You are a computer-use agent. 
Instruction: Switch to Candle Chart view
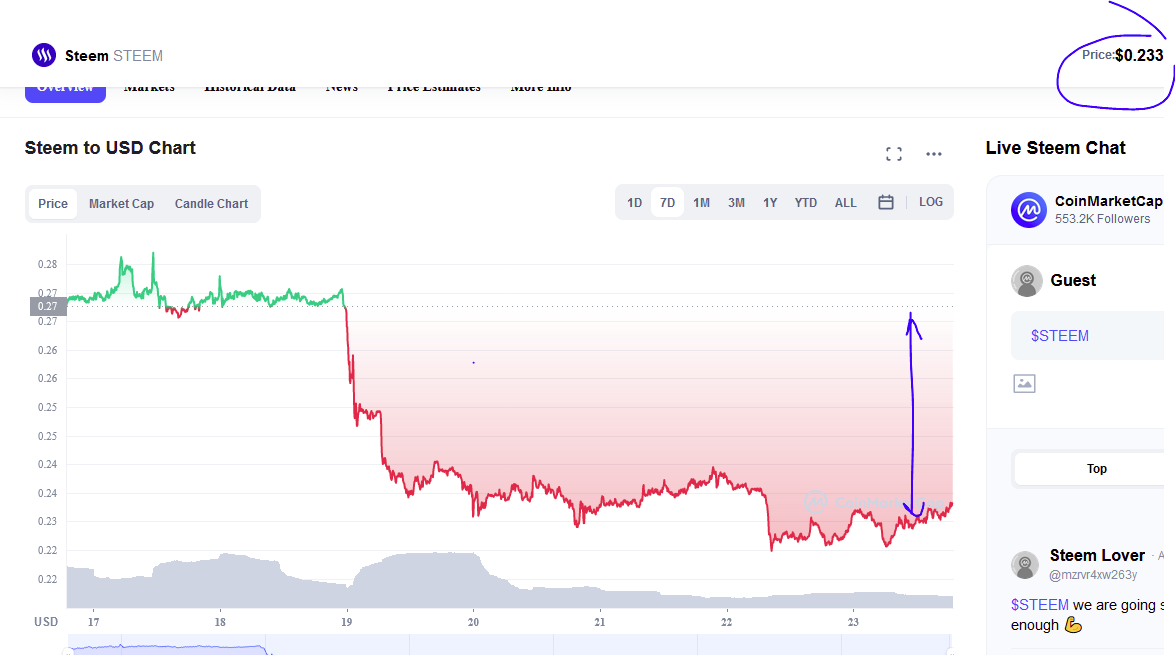tap(211, 204)
